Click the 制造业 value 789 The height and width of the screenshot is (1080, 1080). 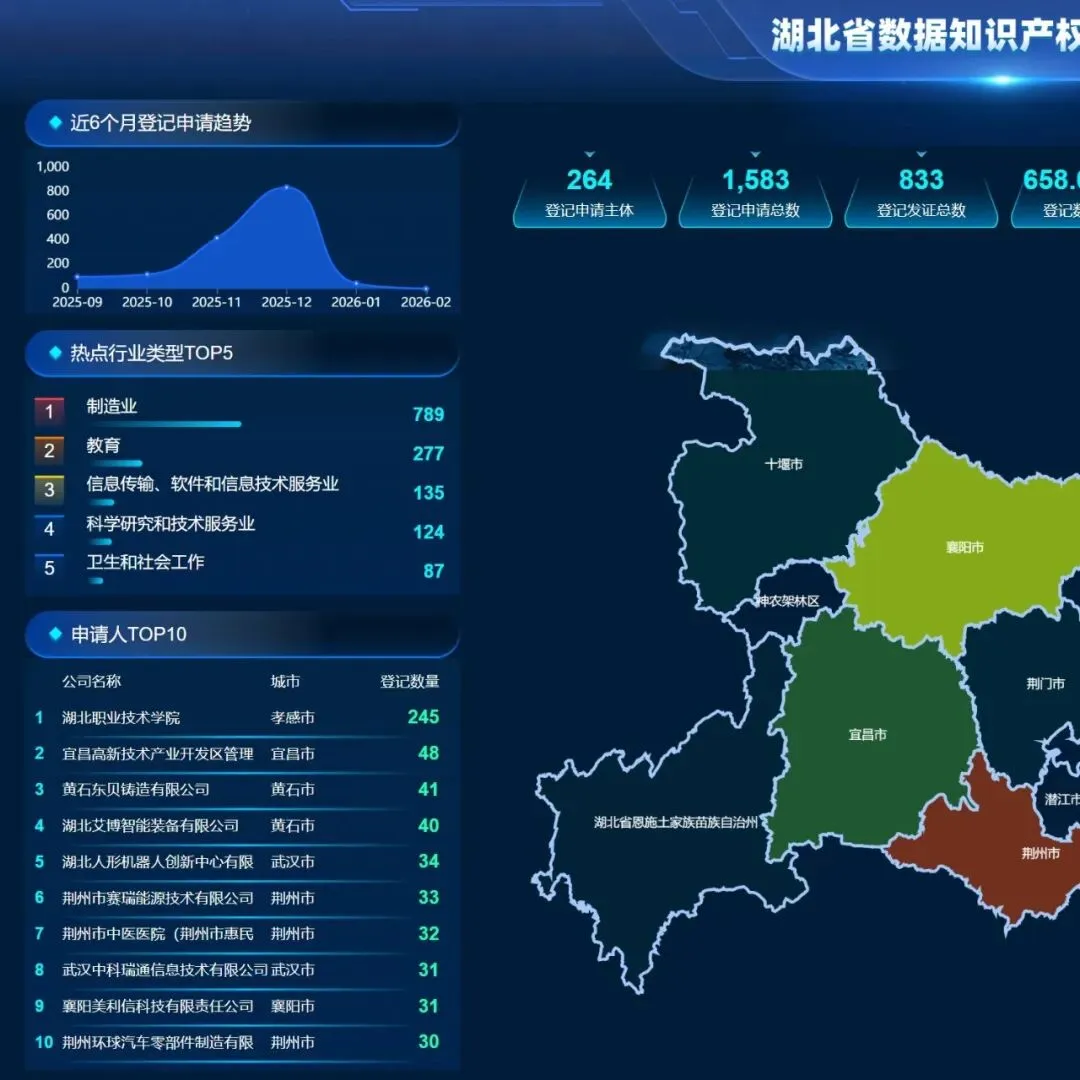[x=428, y=414]
